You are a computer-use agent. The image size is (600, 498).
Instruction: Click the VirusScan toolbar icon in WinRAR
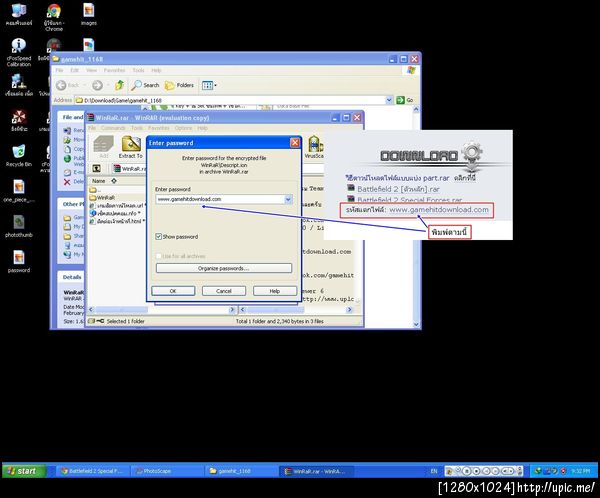[315, 147]
